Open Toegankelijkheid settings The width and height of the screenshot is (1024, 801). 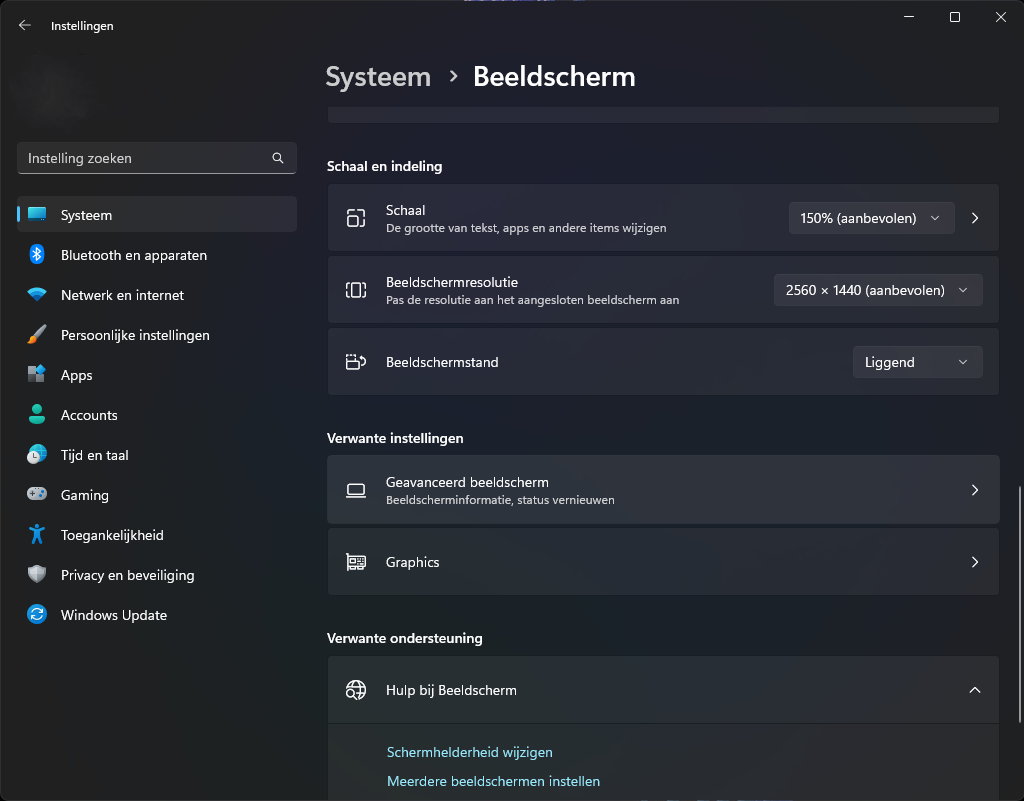(x=157, y=535)
